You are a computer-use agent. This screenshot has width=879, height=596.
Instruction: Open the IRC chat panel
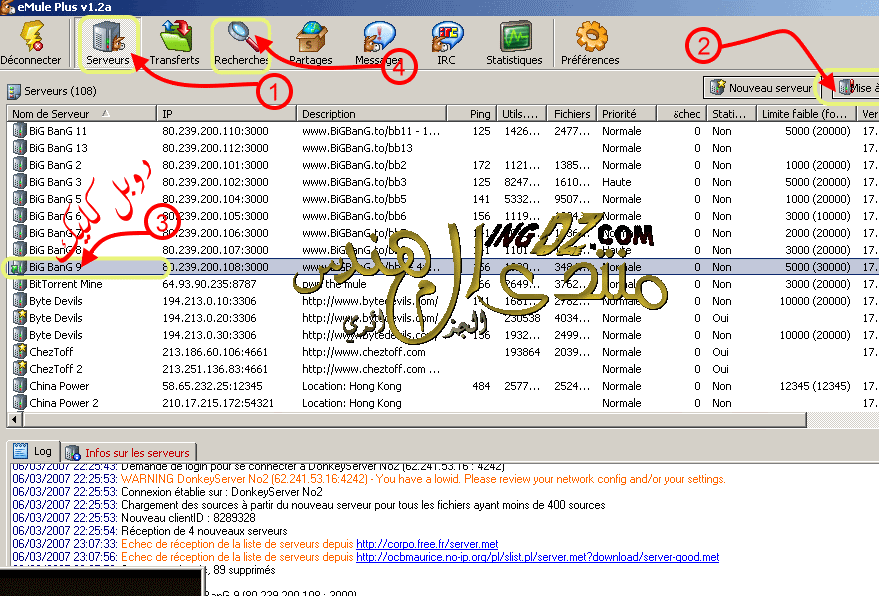[x=446, y=43]
